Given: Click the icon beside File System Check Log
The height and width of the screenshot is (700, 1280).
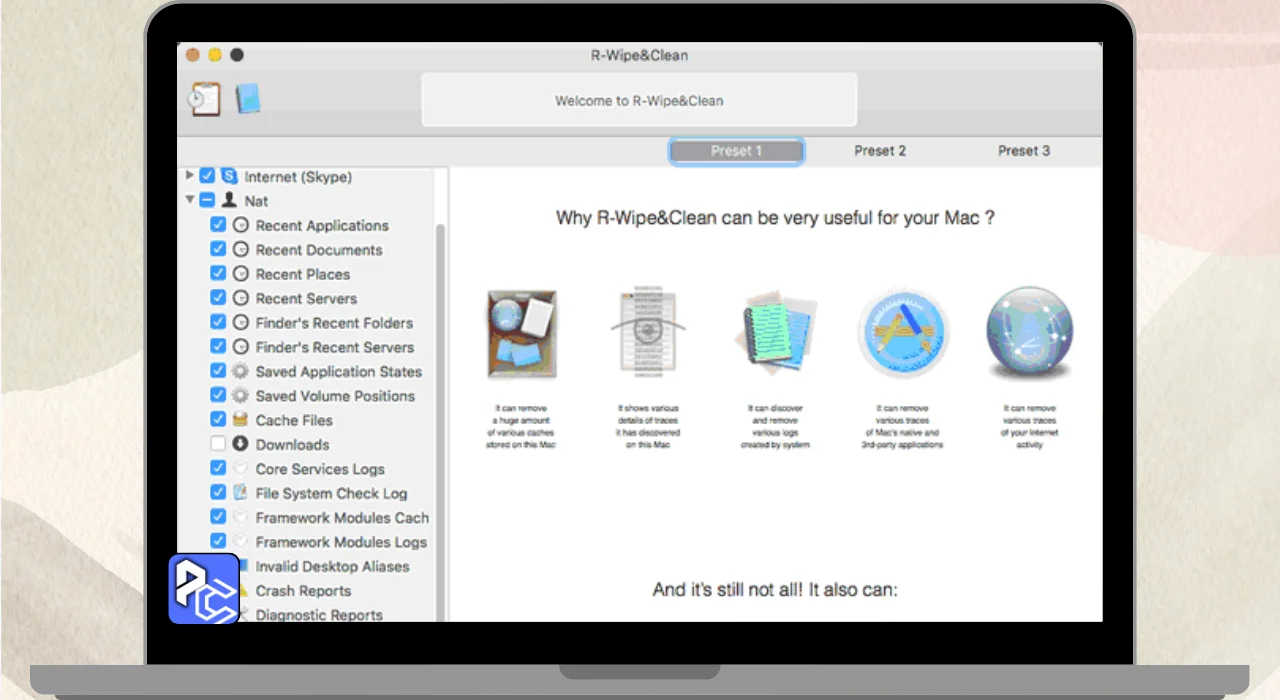Looking at the screenshot, I should coord(240,493).
